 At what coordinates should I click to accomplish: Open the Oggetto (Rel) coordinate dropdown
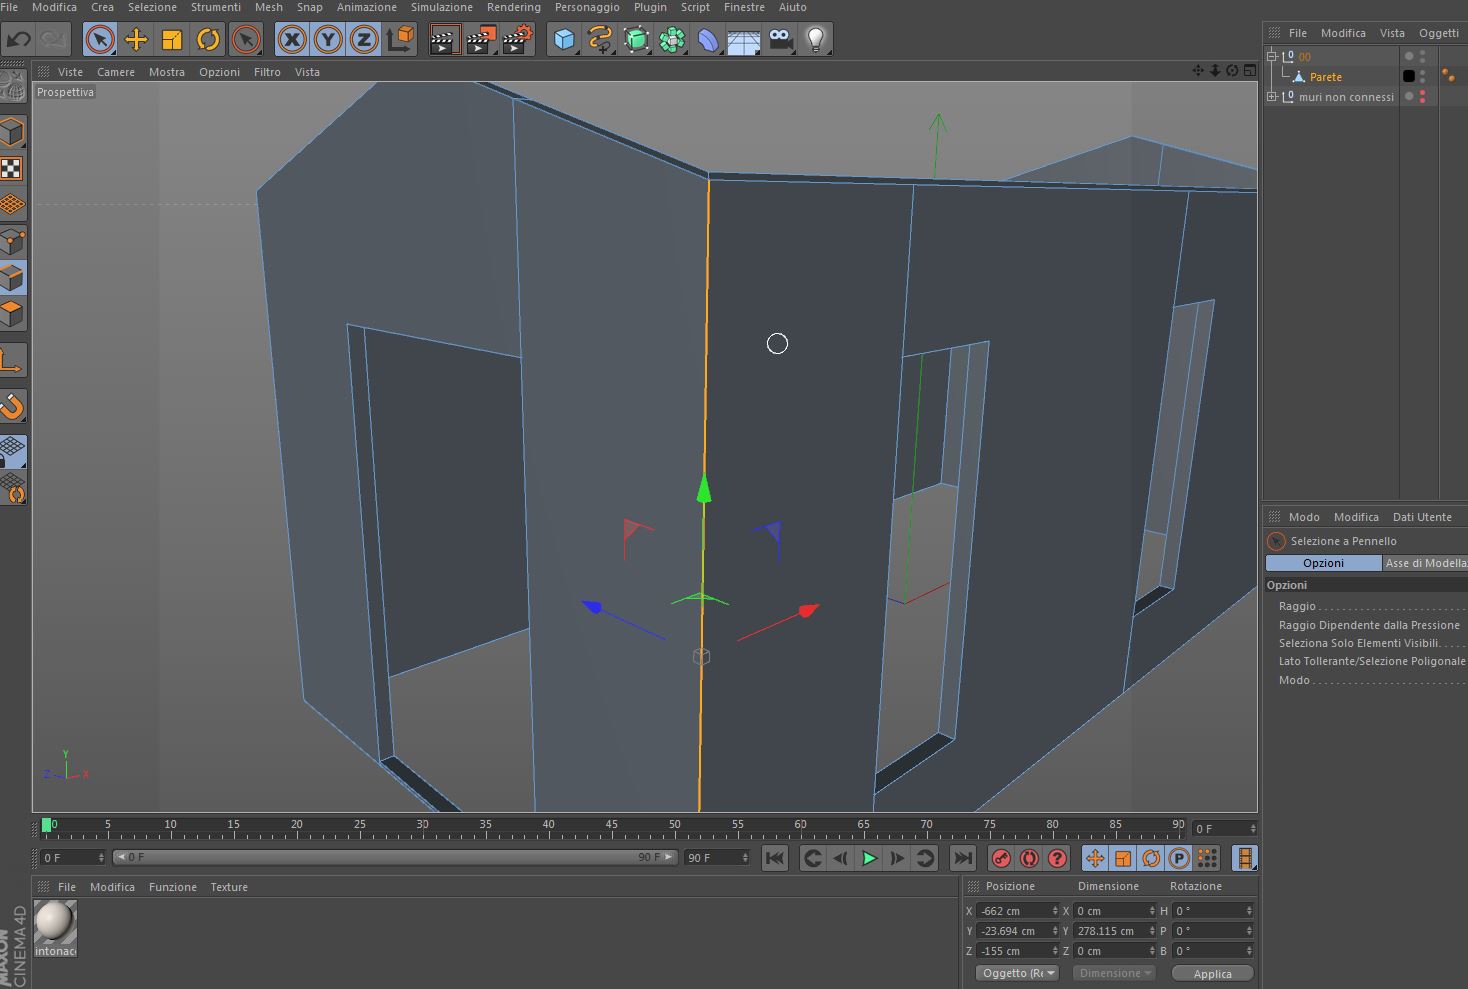[1017, 973]
